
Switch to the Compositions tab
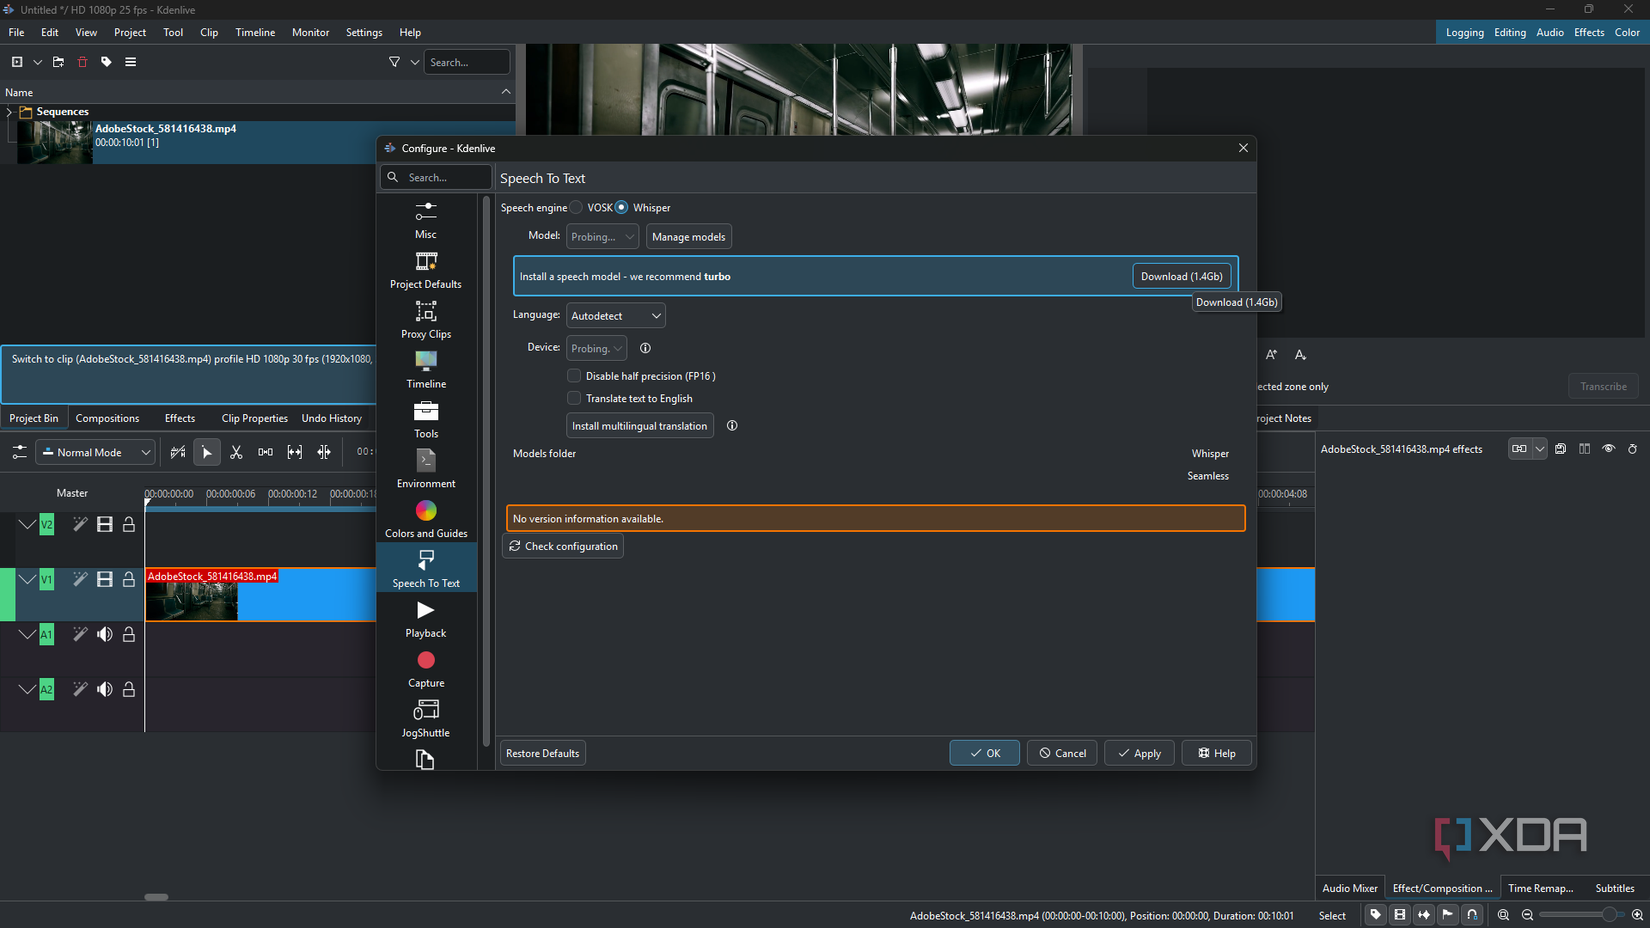coord(107,418)
